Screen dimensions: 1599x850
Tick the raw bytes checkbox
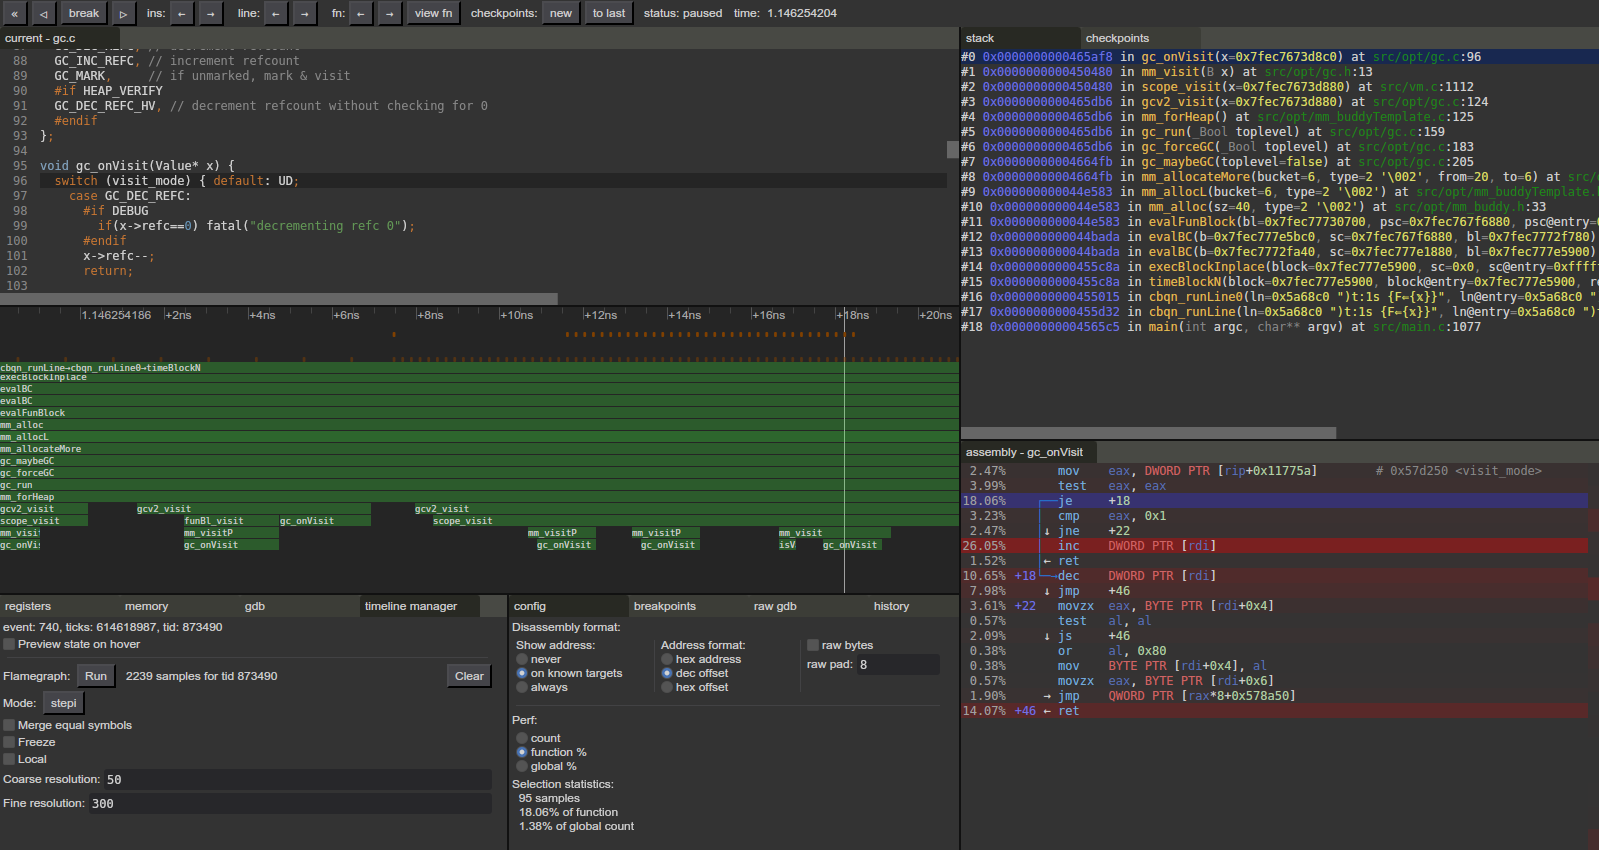click(813, 645)
